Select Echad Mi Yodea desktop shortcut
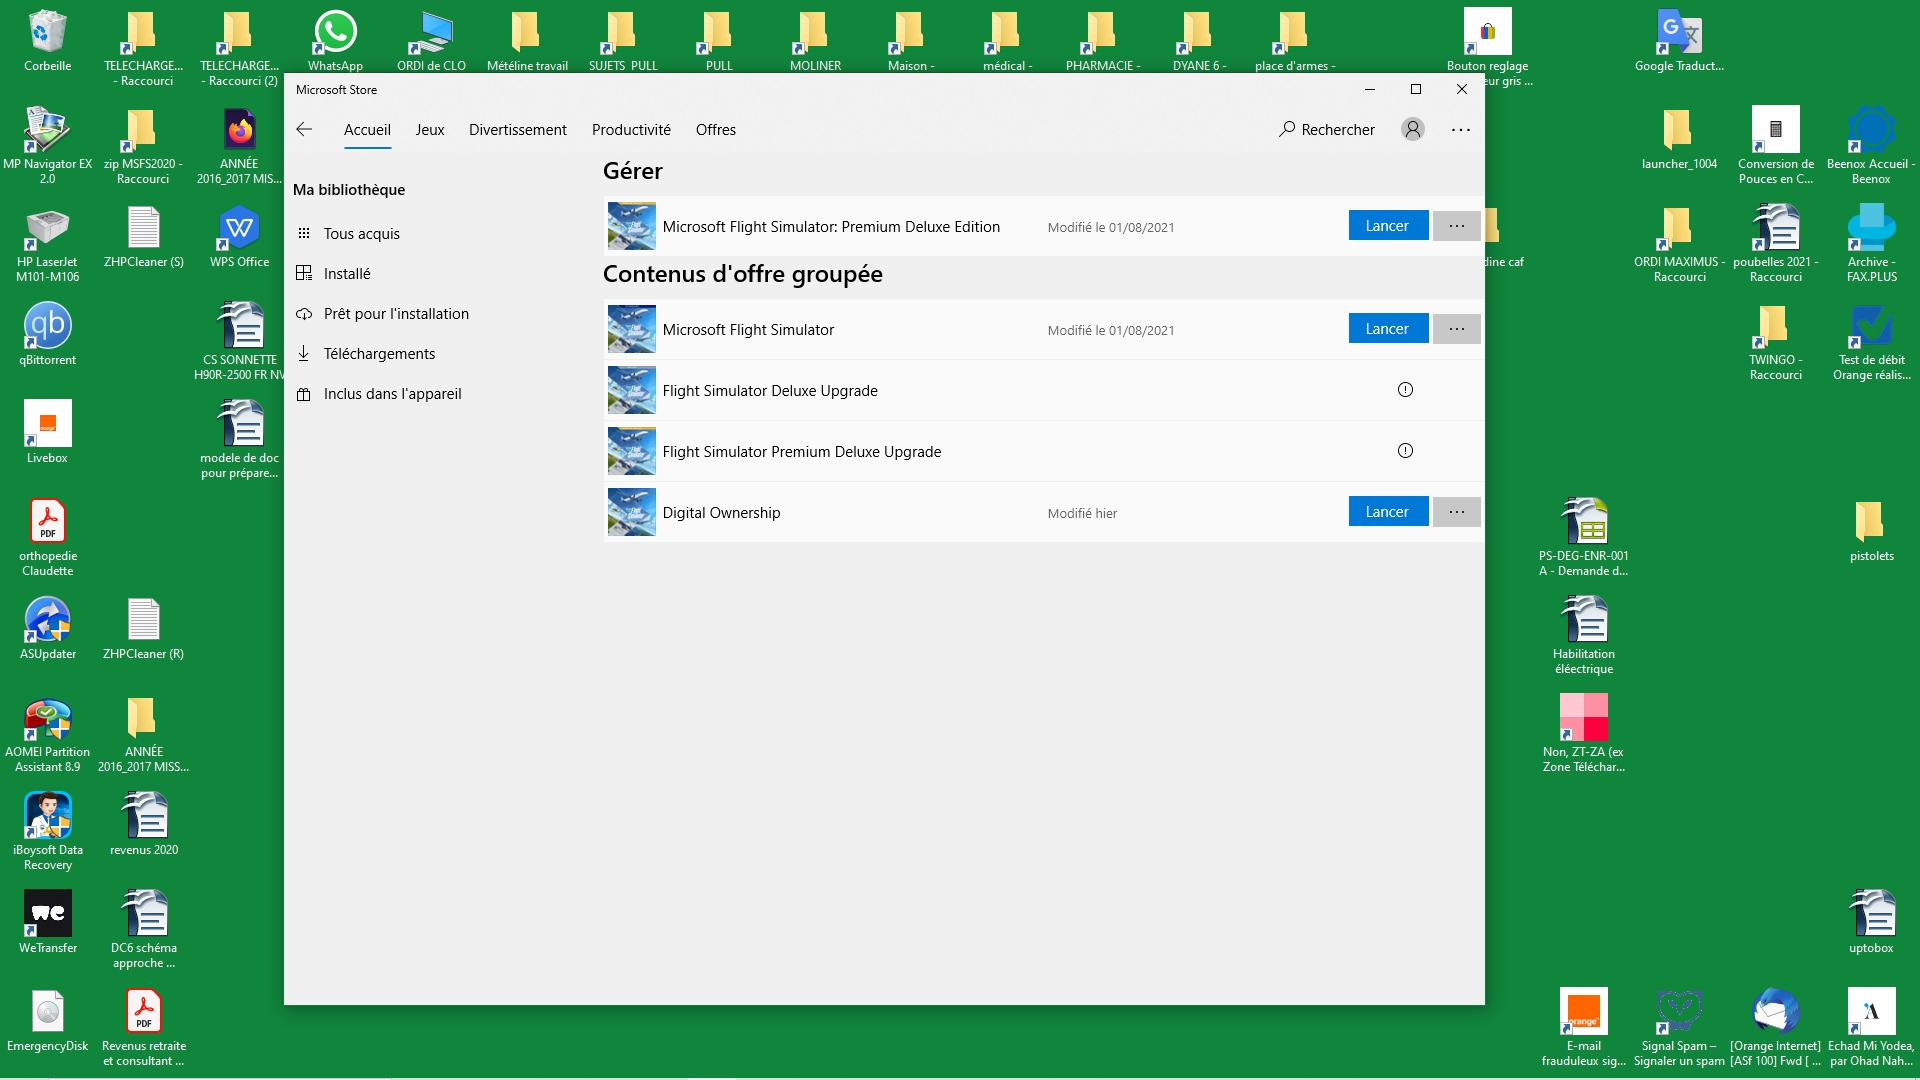 [1871, 1028]
